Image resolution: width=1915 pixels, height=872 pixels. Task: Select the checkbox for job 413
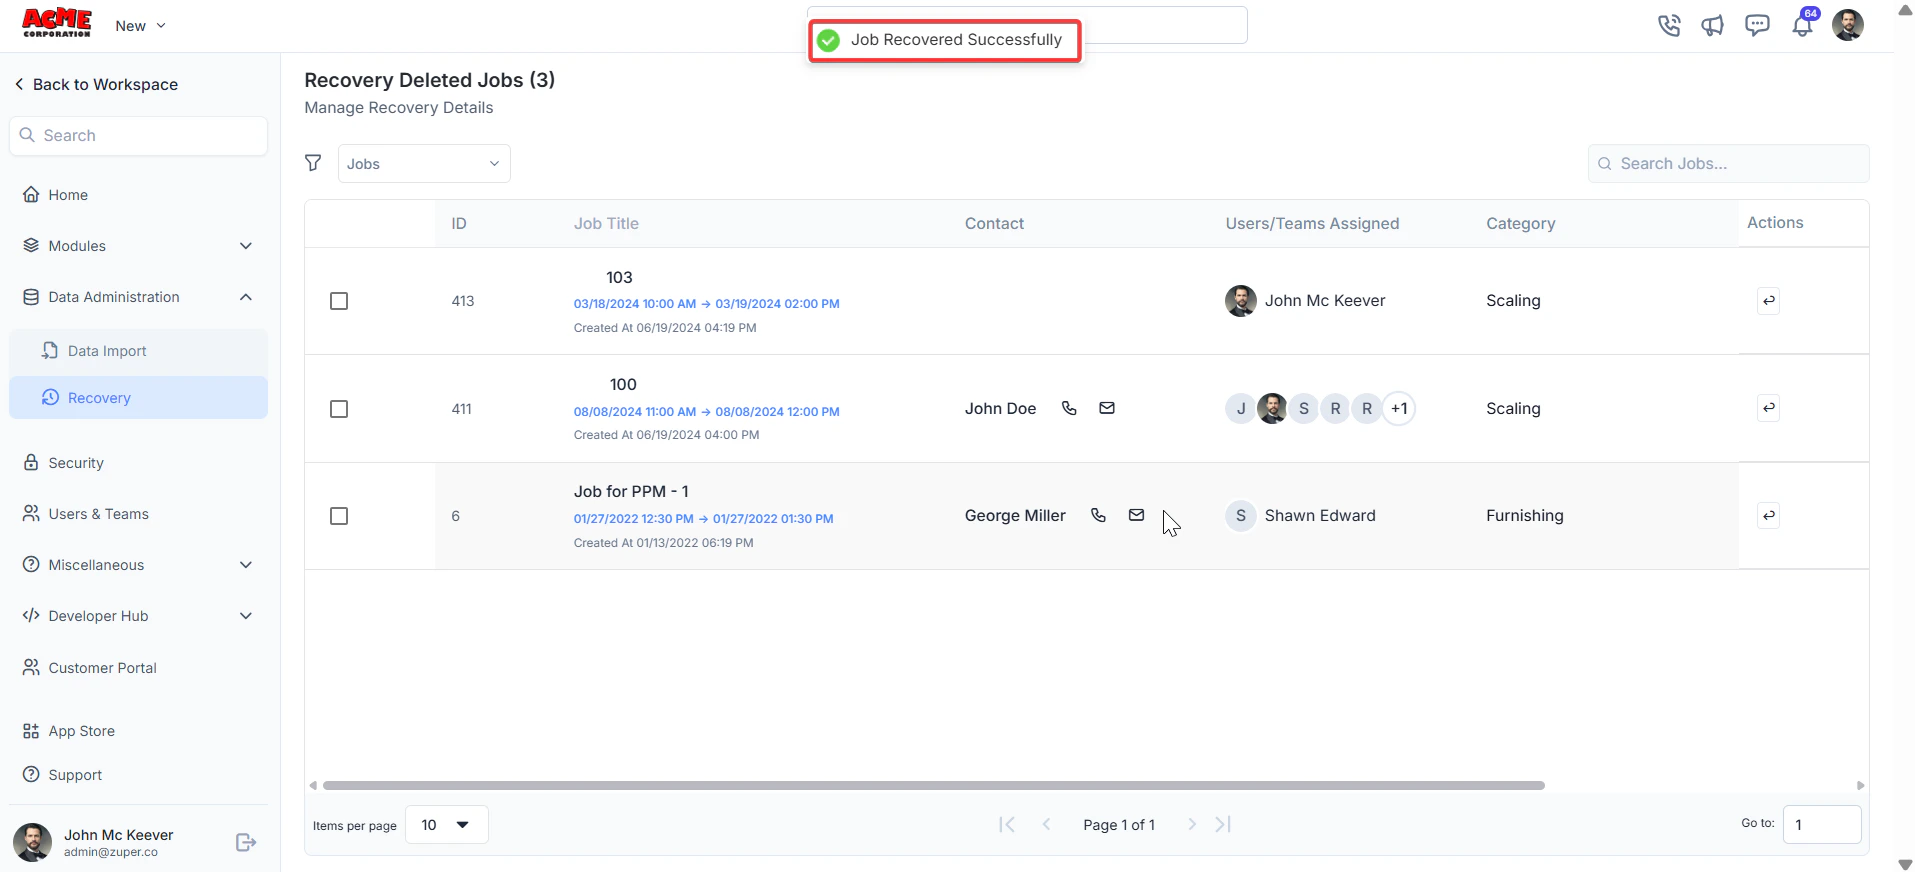point(339,301)
